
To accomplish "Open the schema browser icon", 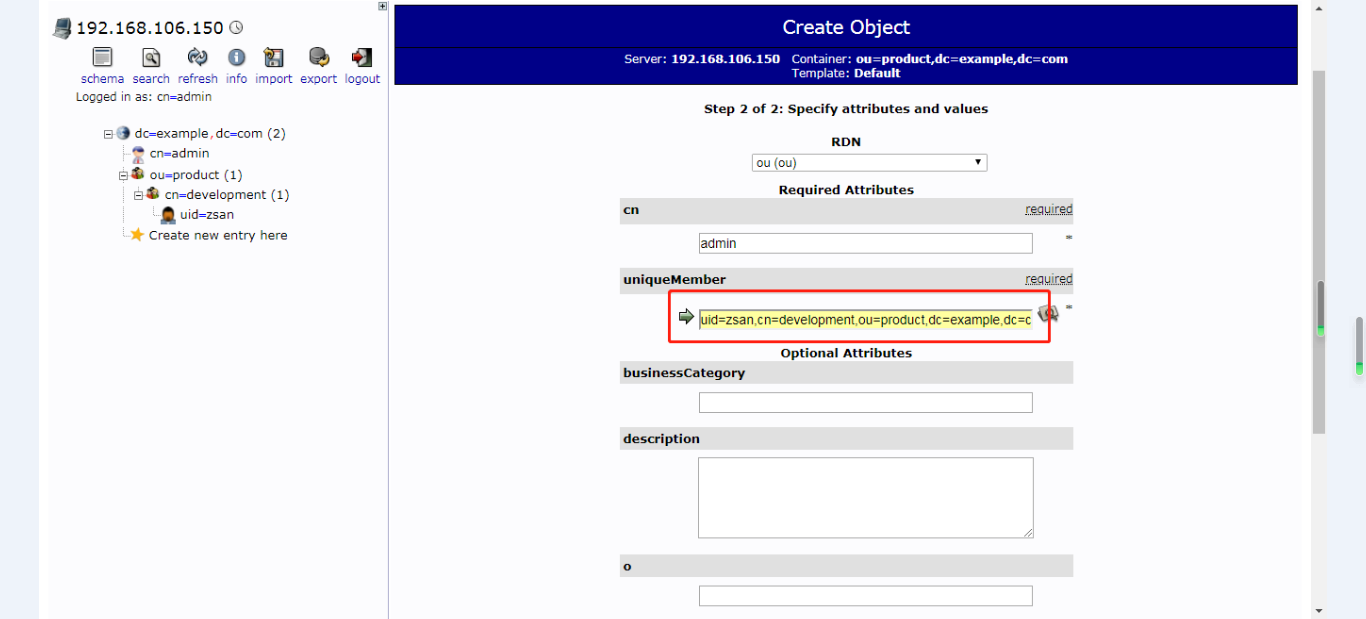I will tap(101, 58).
